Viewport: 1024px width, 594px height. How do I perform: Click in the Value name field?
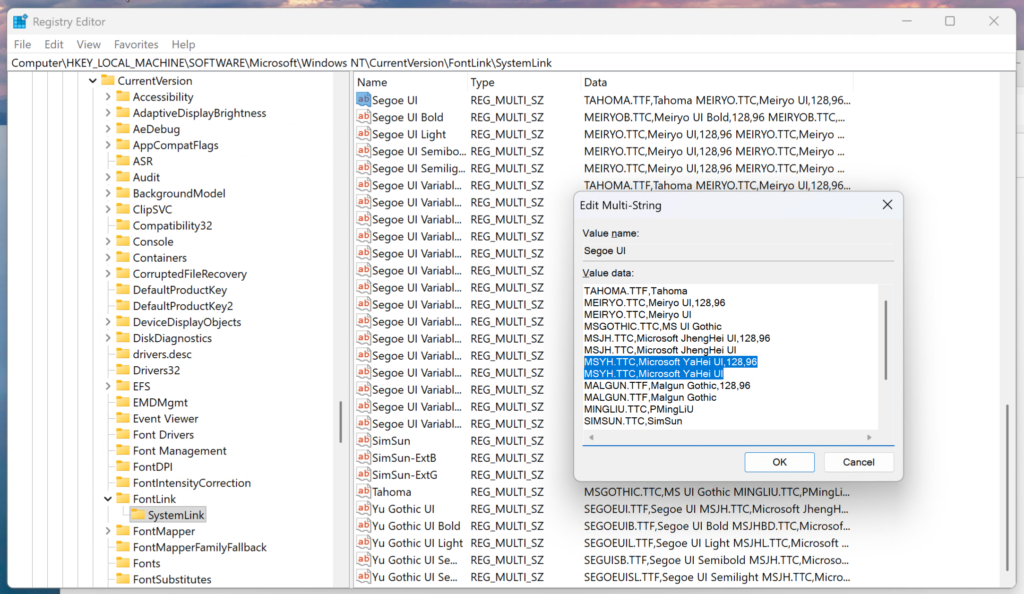(x=738, y=251)
